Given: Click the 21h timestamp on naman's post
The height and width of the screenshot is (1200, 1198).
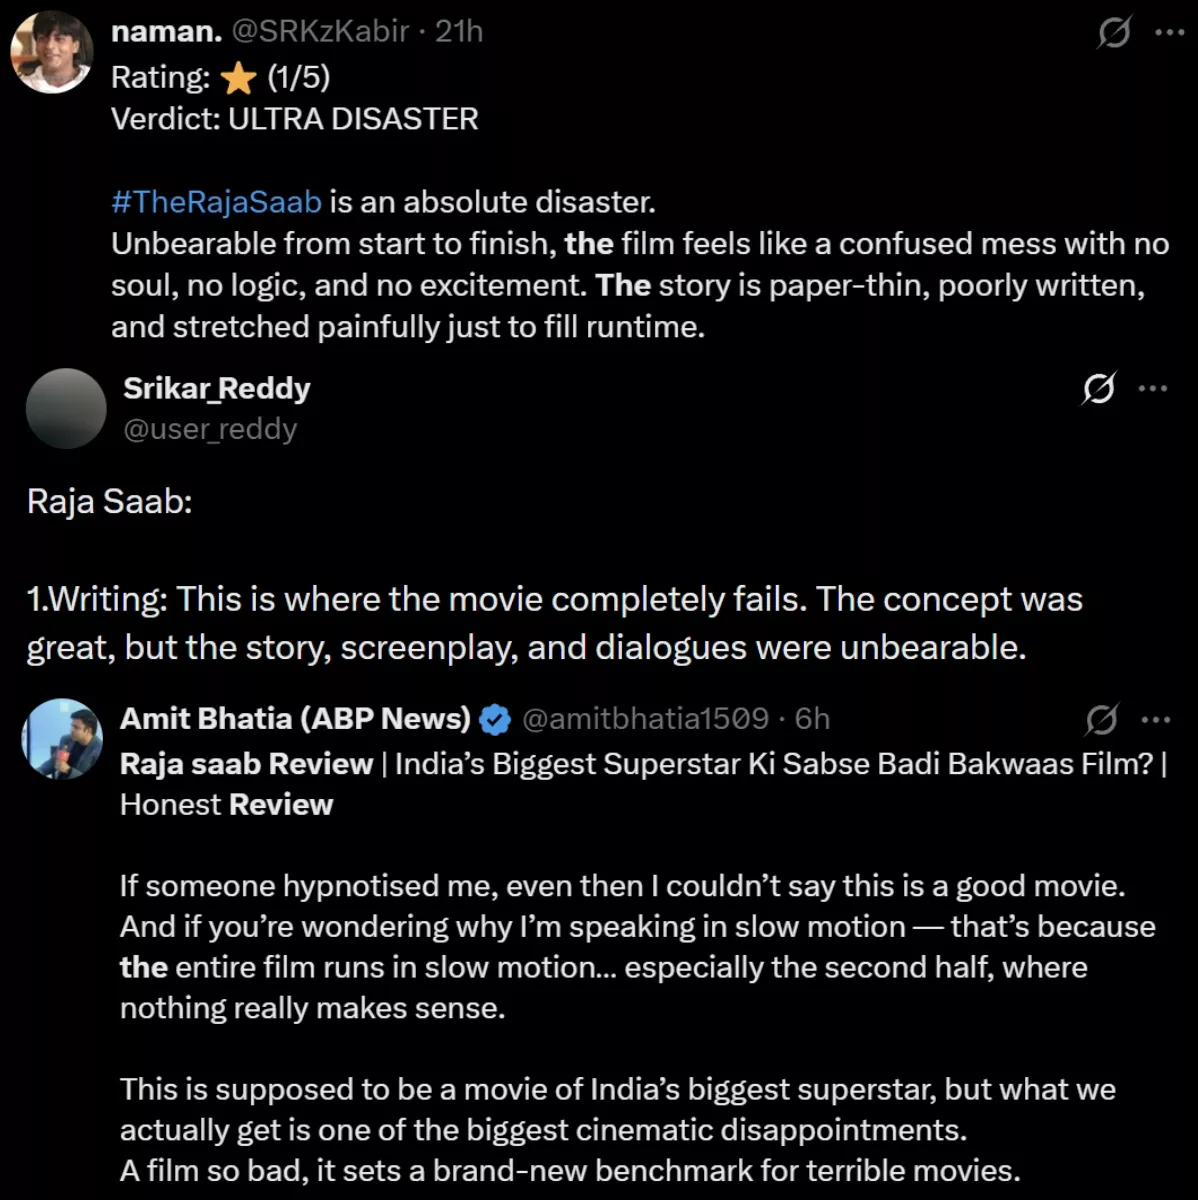Looking at the screenshot, I should click(x=459, y=32).
